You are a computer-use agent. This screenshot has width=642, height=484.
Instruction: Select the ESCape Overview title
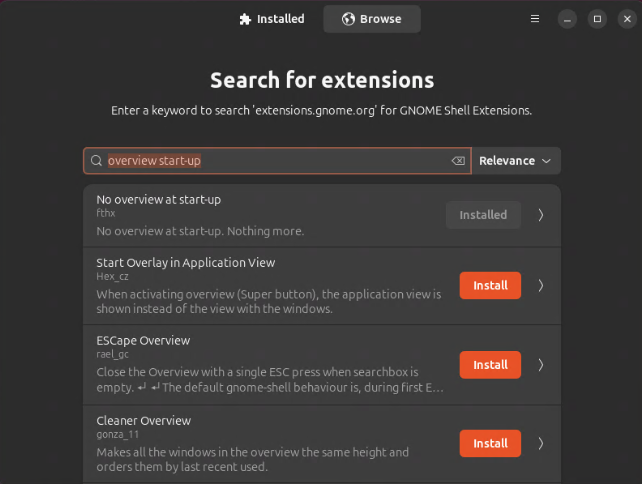(x=143, y=341)
